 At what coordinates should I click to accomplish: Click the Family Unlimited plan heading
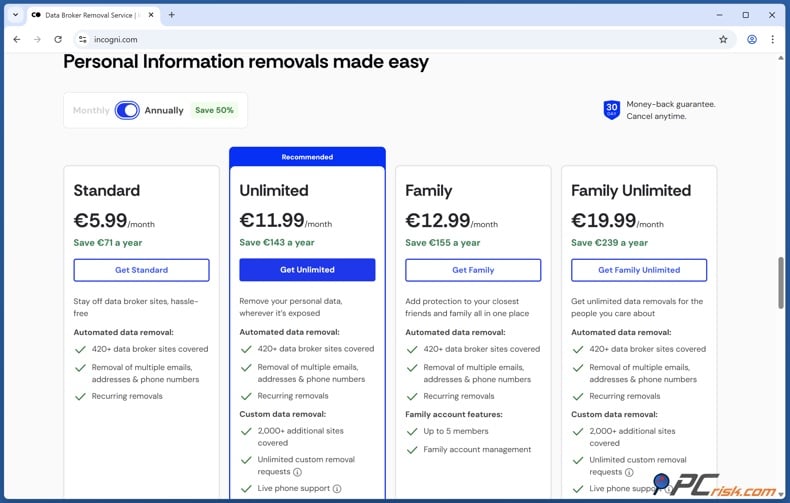(x=631, y=191)
